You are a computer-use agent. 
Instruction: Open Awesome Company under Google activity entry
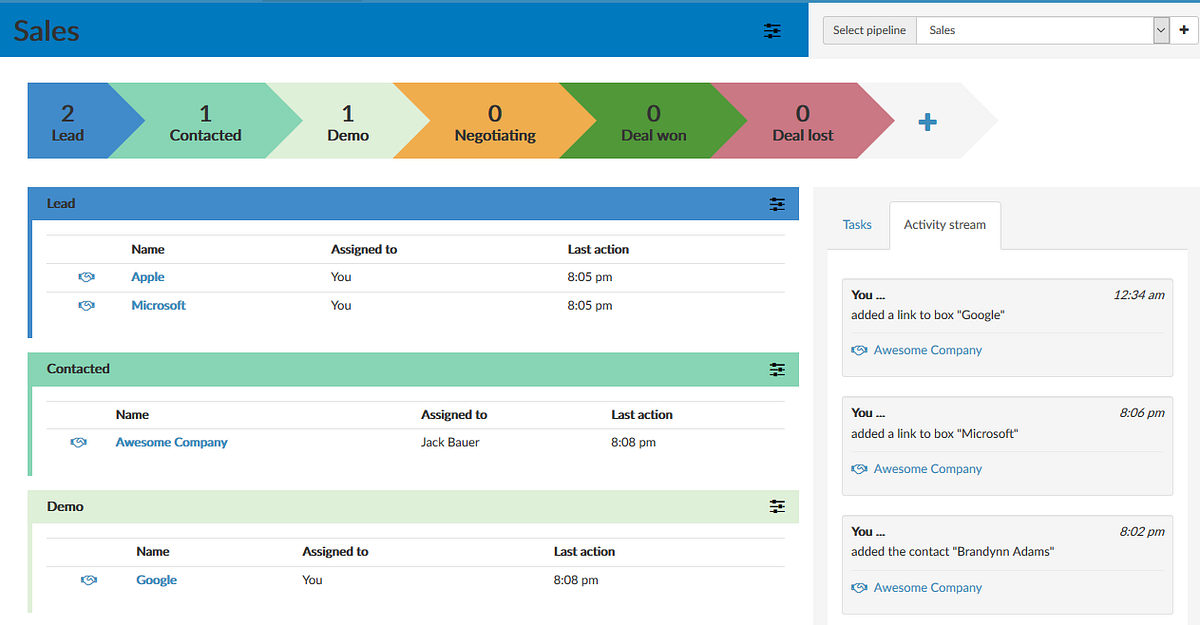[x=927, y=350]
